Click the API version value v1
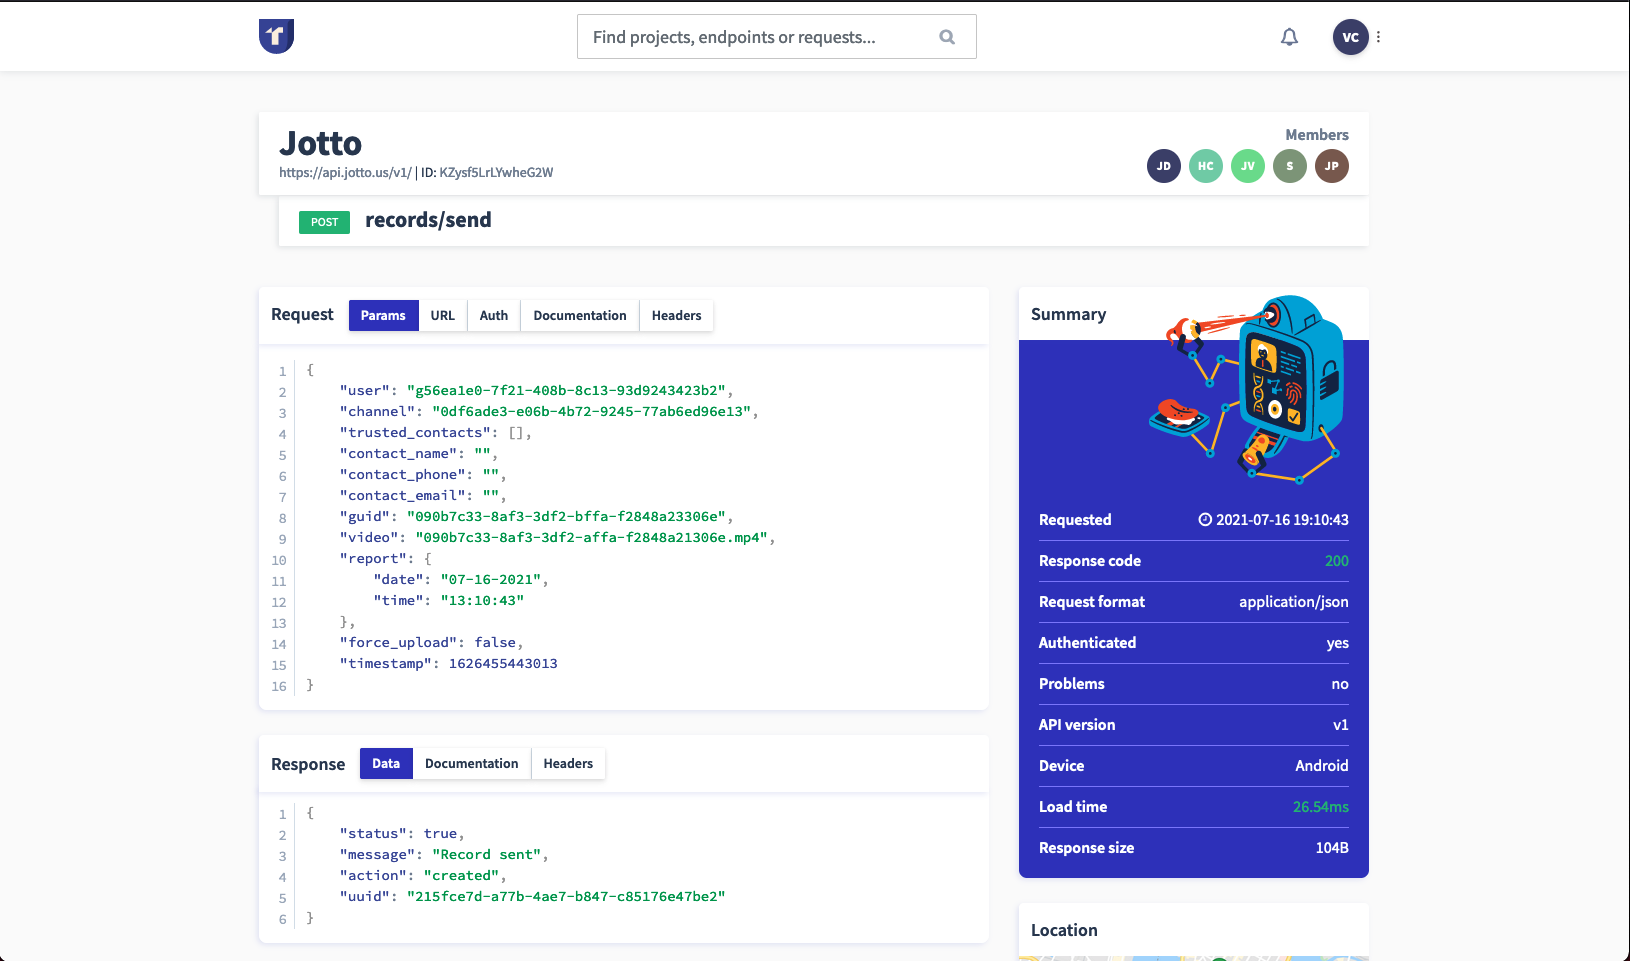1630x961 pixels. pos(1341,725)
